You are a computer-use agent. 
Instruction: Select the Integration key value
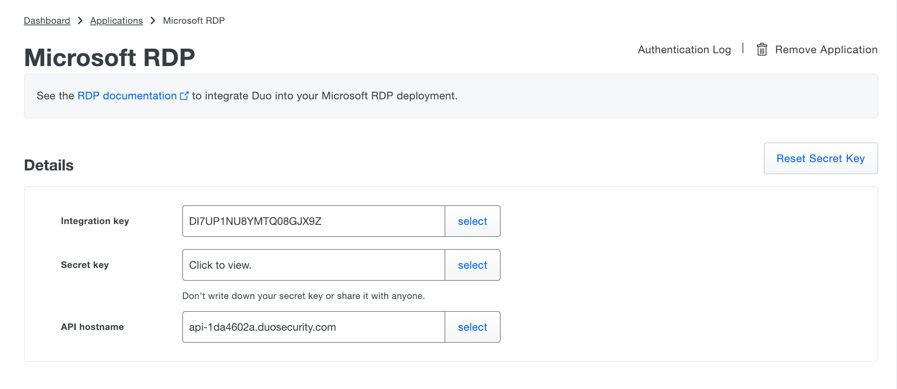[473, 221]
